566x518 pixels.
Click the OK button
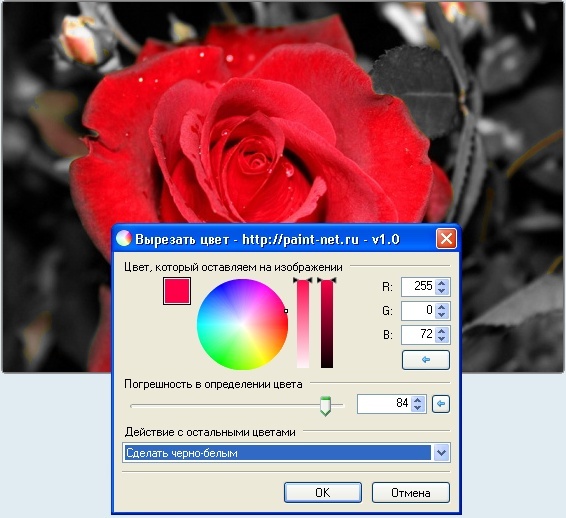323,492
